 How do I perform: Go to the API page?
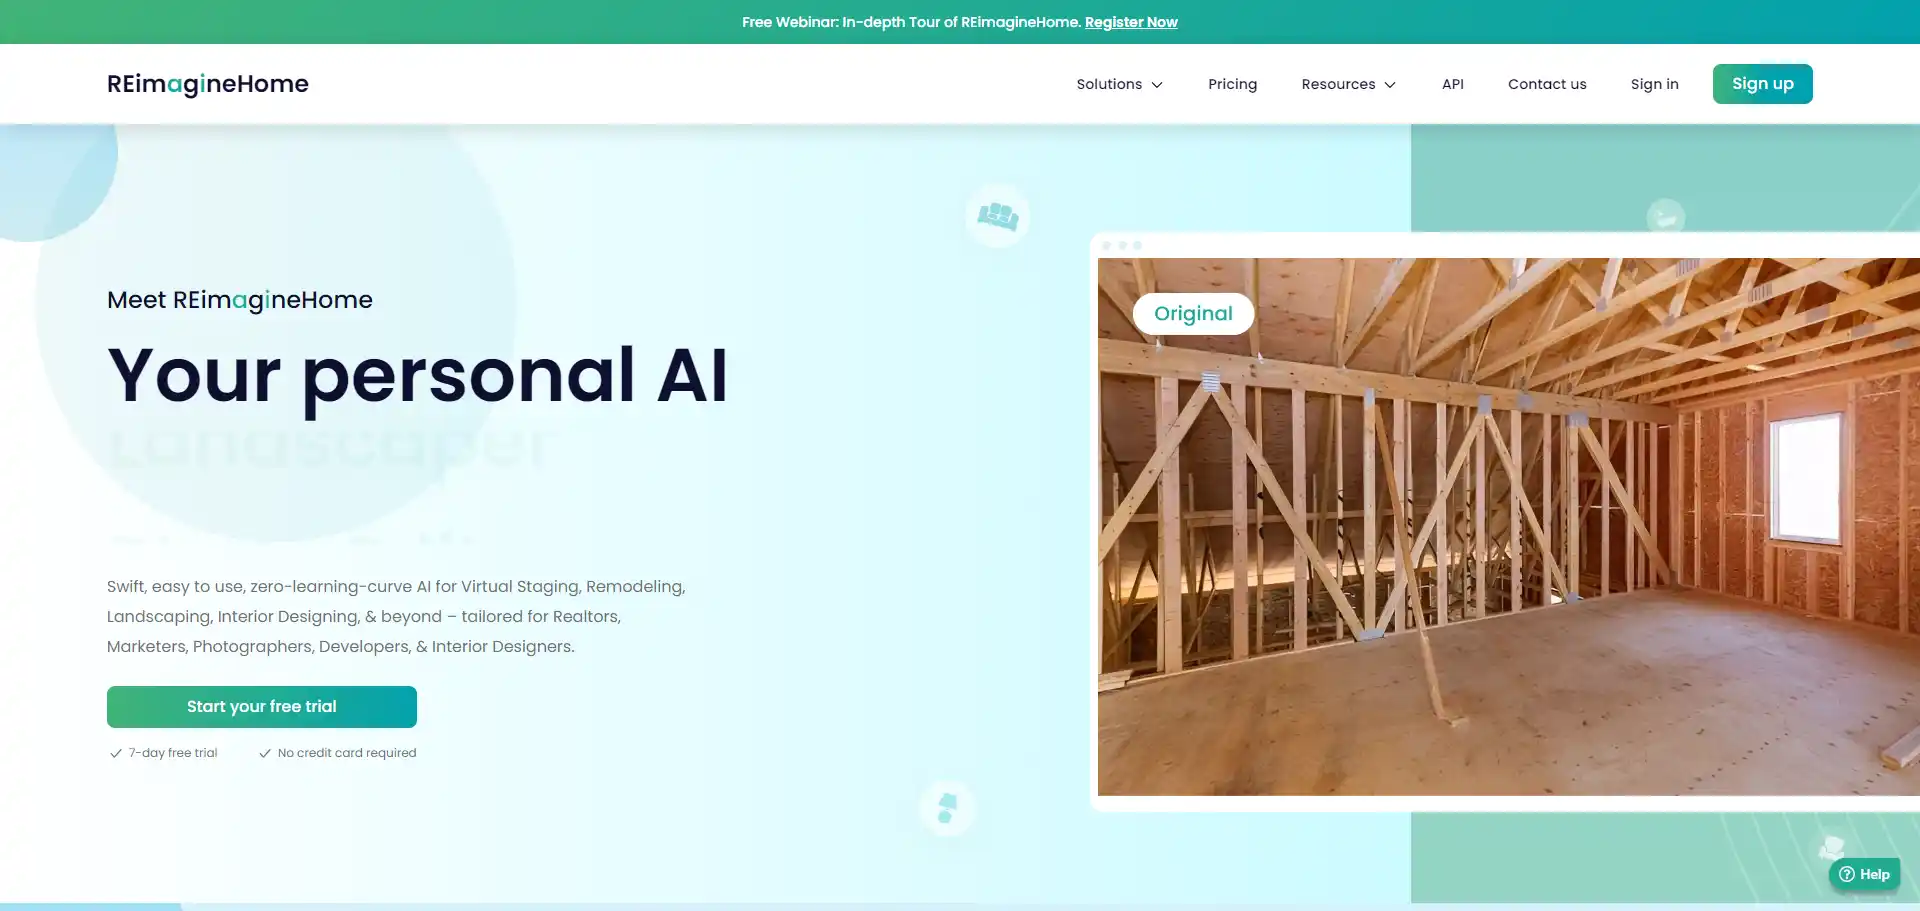click(x=1453, y=84)
